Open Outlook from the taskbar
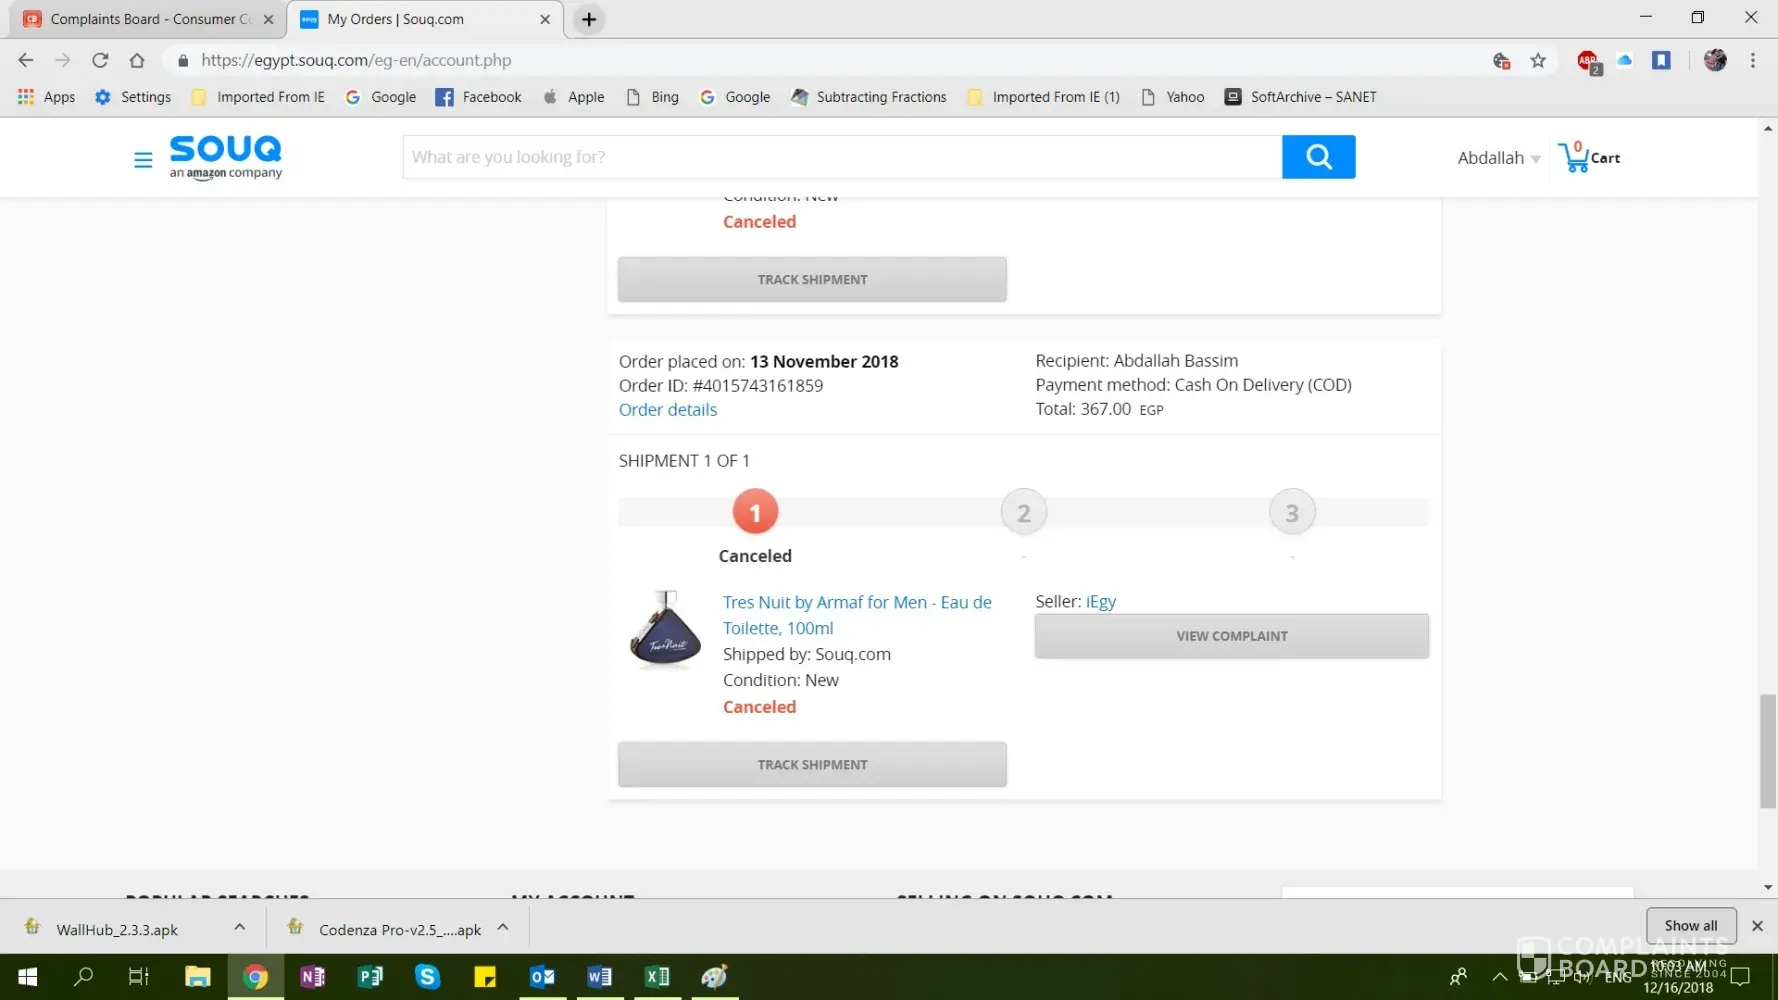Viewport: 1778px width, 1000px height. 542,977
